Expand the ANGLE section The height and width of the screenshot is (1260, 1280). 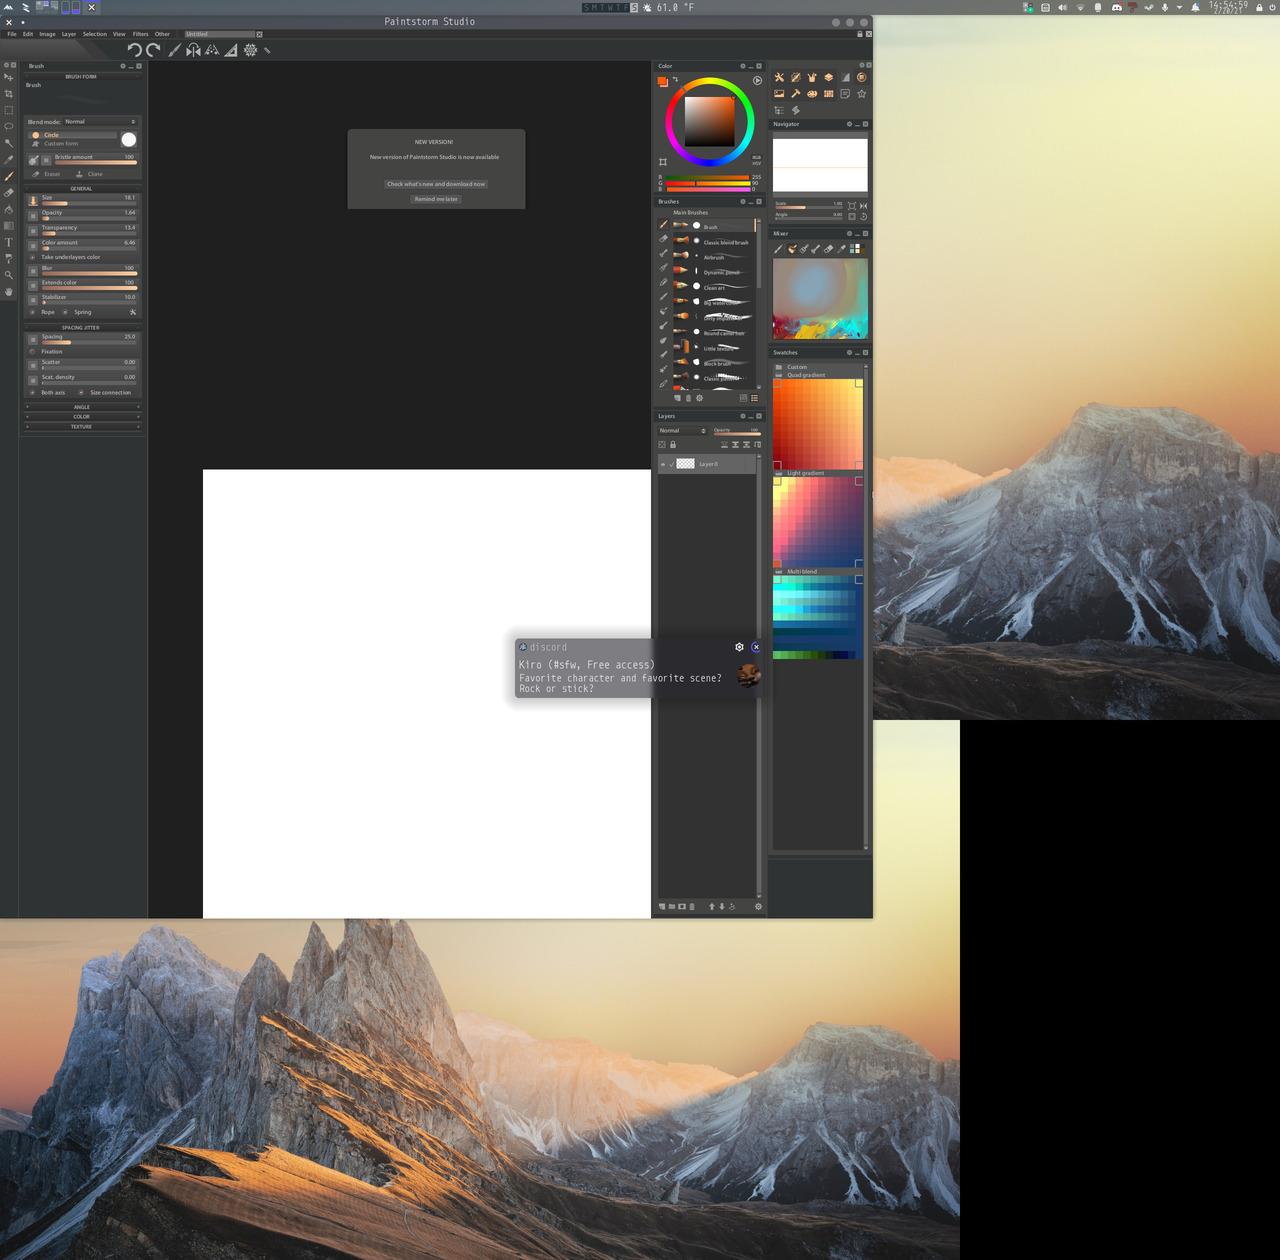tap(82, 407)
